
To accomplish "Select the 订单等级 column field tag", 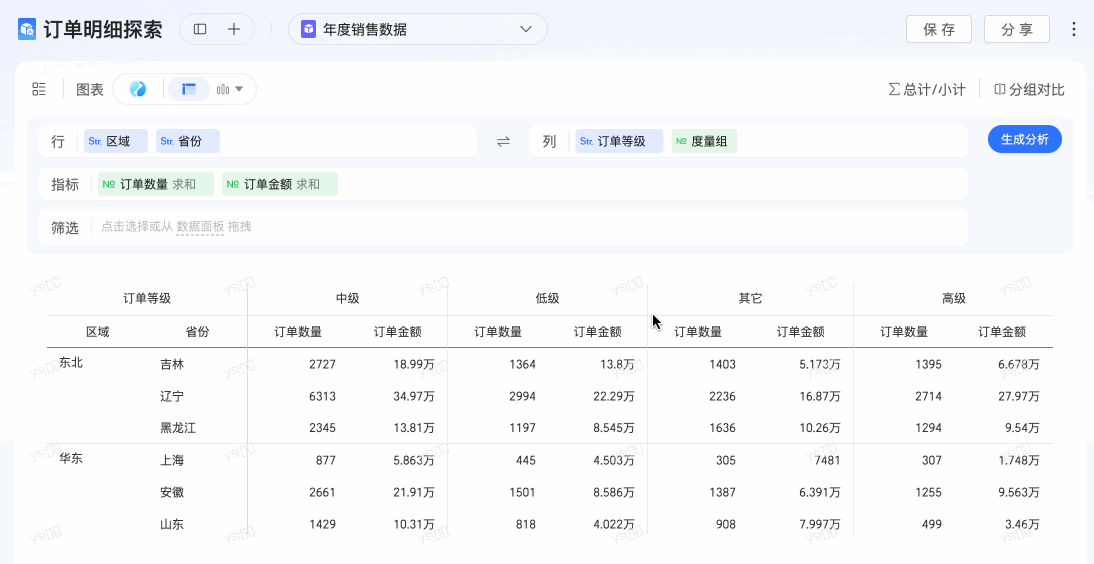I will [620, 141].
